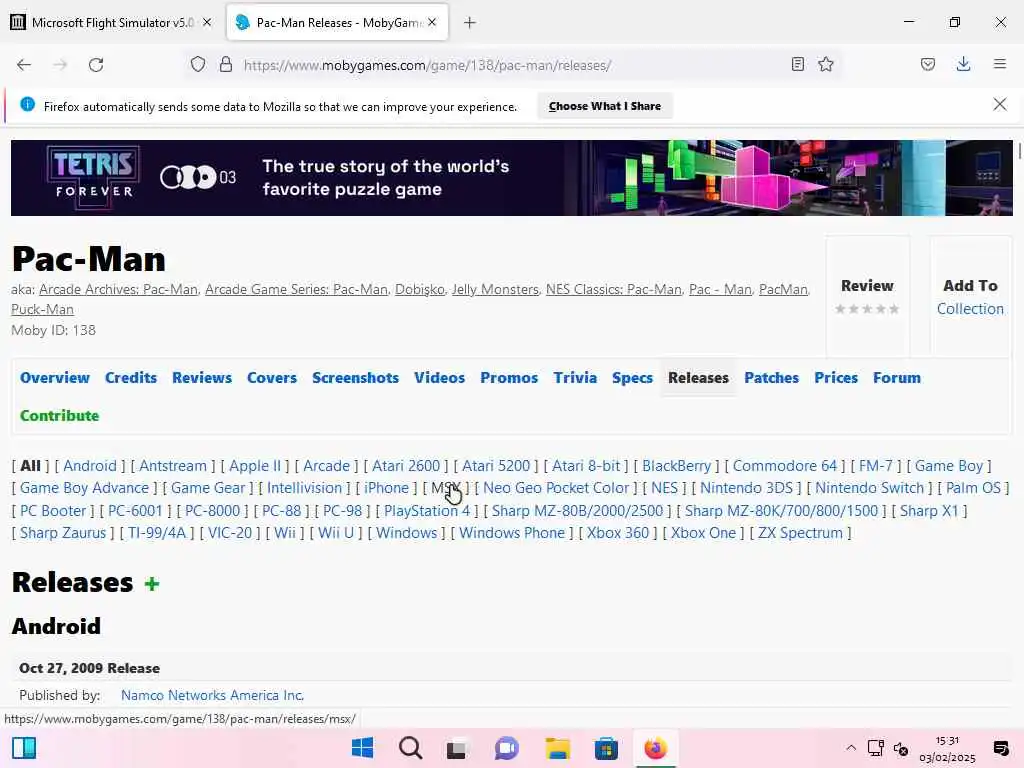Image resolution: width=1024 pixels, height=768 pixels.
Task: Filter releases by Android
Action: [89, 466]
